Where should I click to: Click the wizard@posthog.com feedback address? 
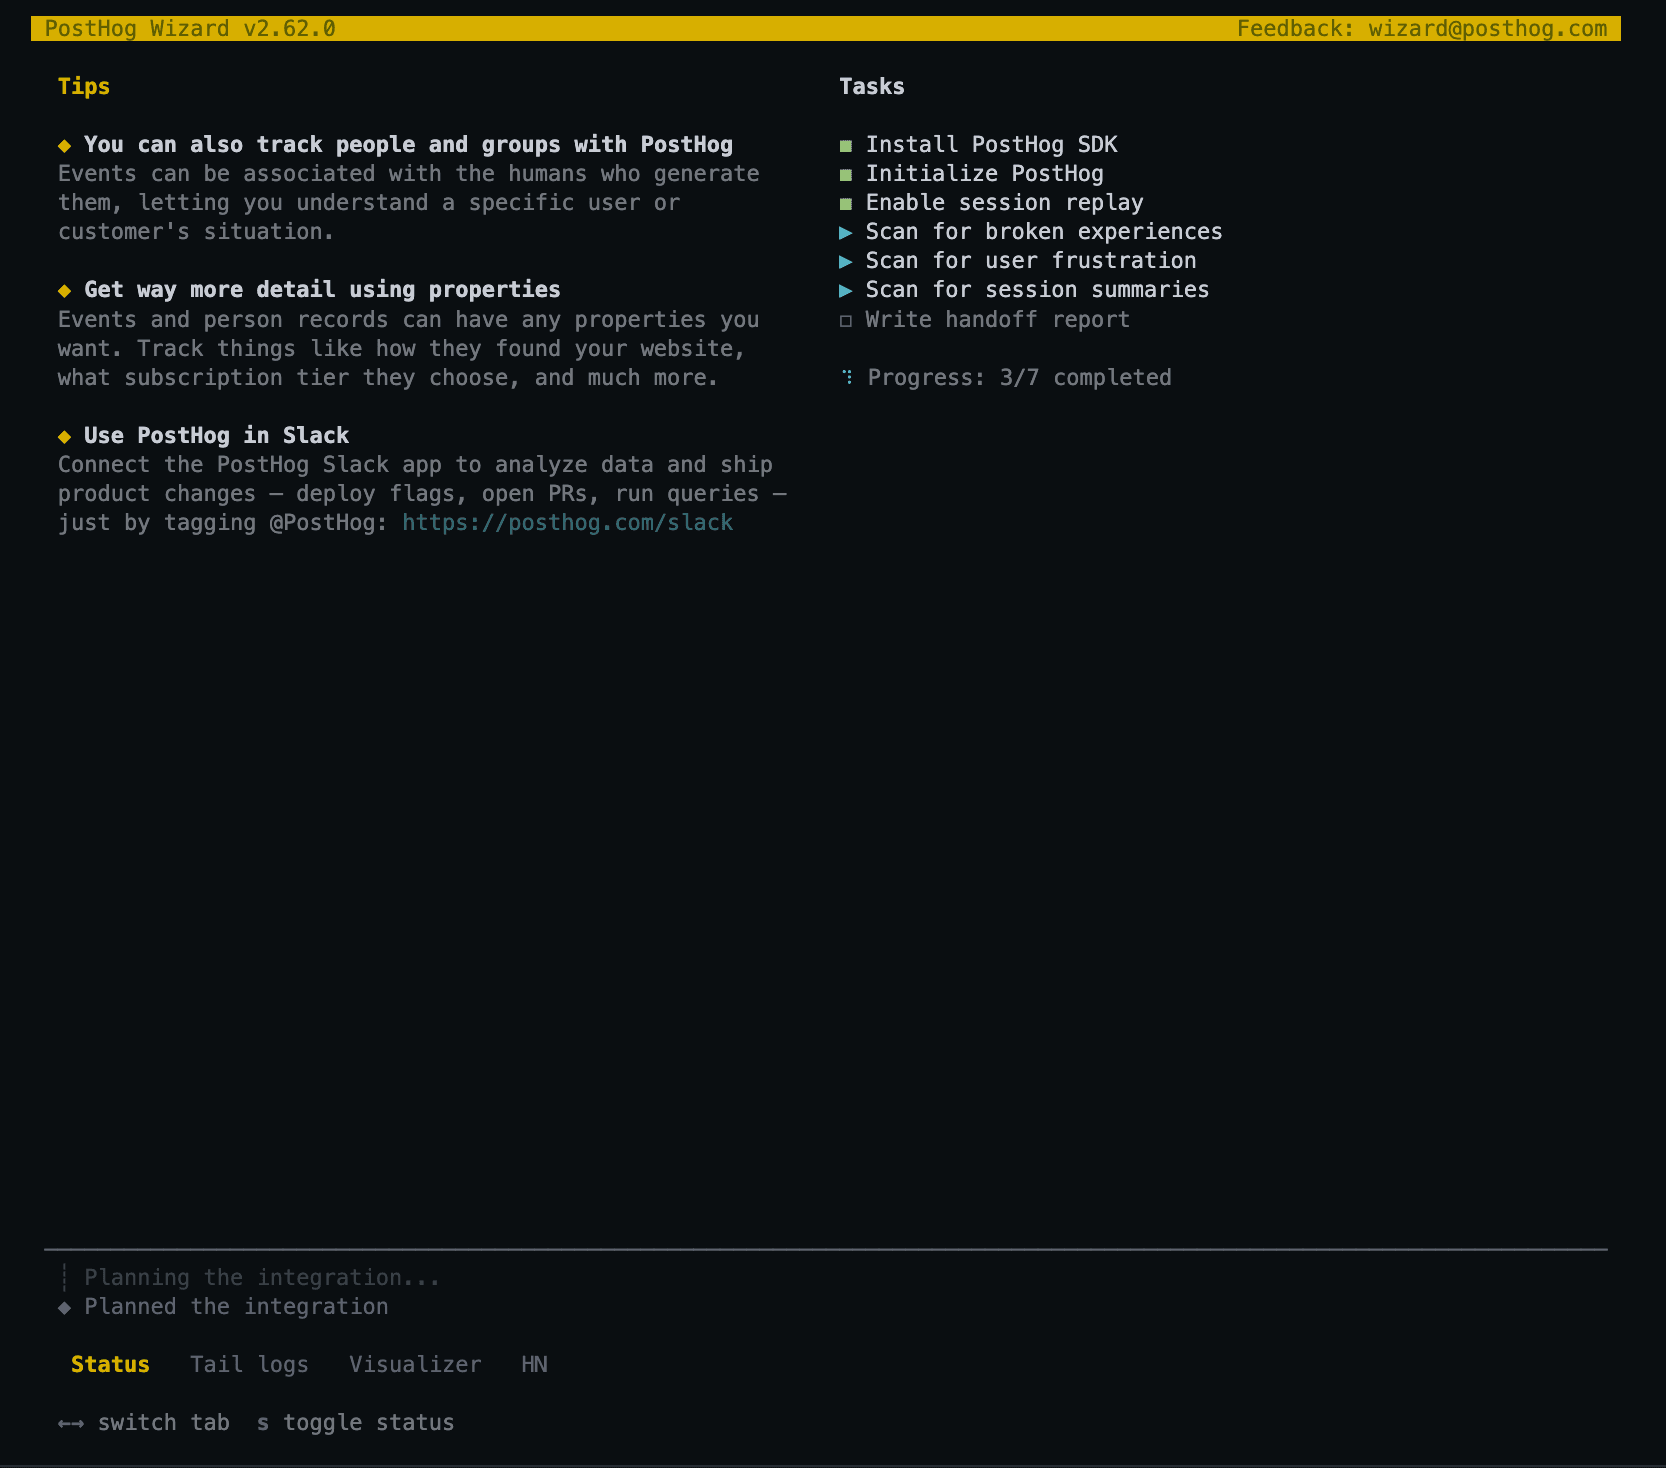tap(1488, 28)
